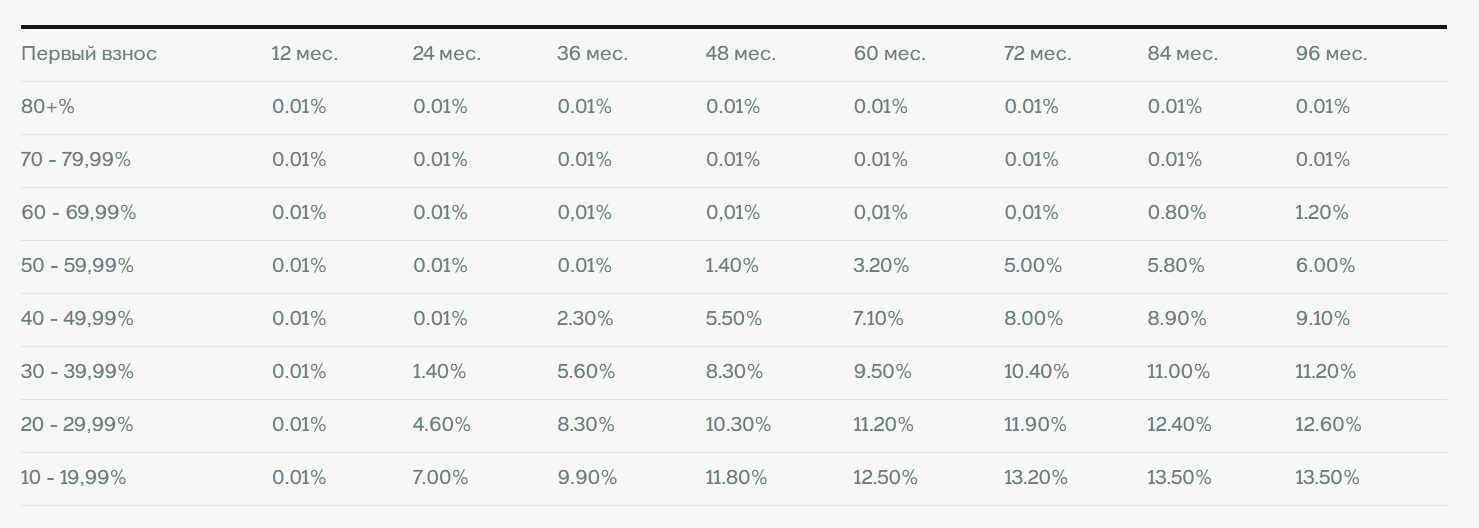This screenshot has width=1479, height=528.
Task: Click the 10.40% rate cell
Action: [1036, 372]
